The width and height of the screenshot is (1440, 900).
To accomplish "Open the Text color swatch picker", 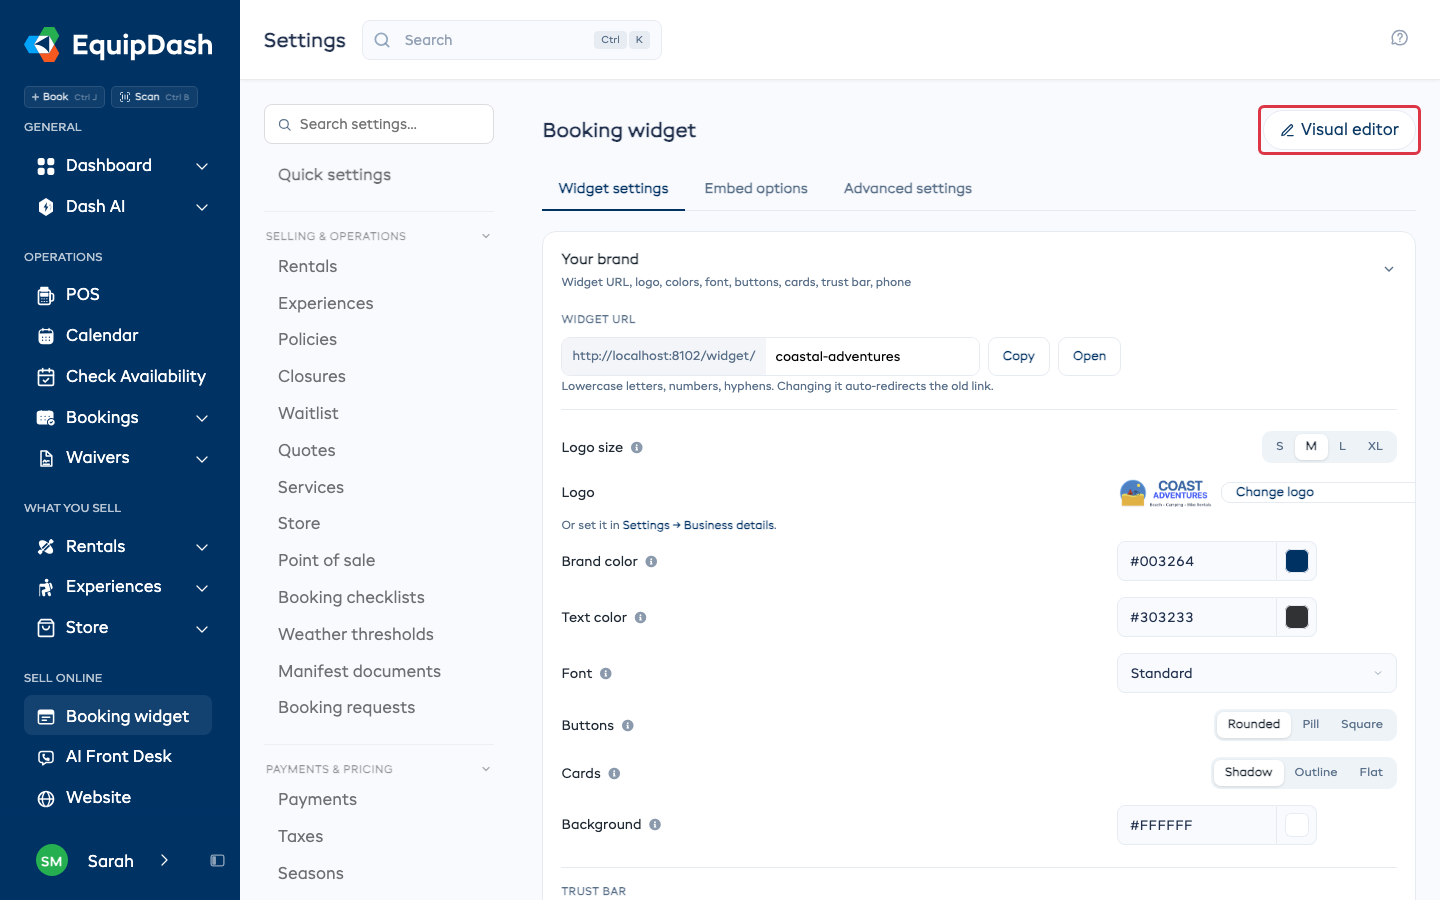I will point(1297,617).
